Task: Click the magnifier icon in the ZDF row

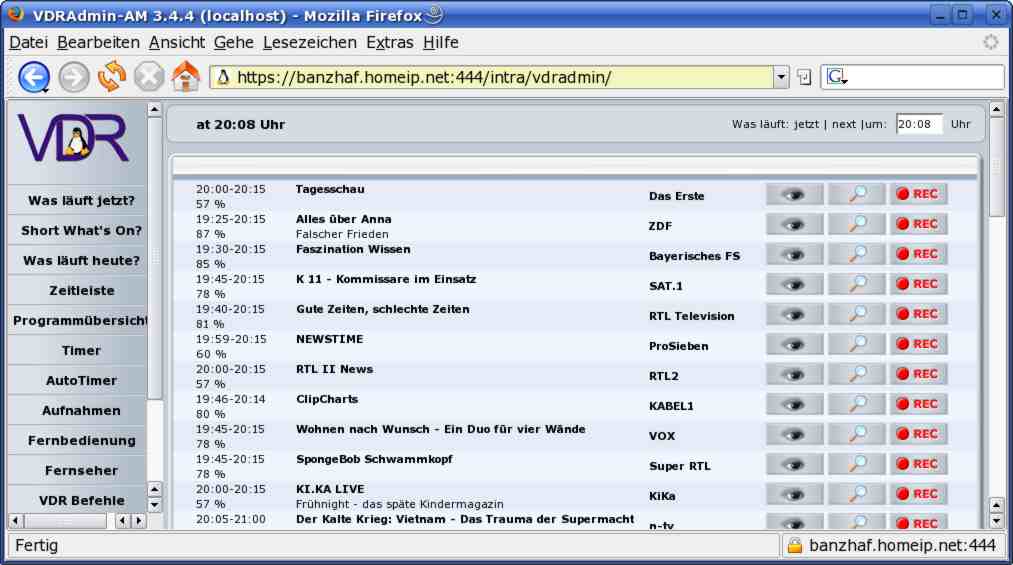Action: tap(857, 224)
